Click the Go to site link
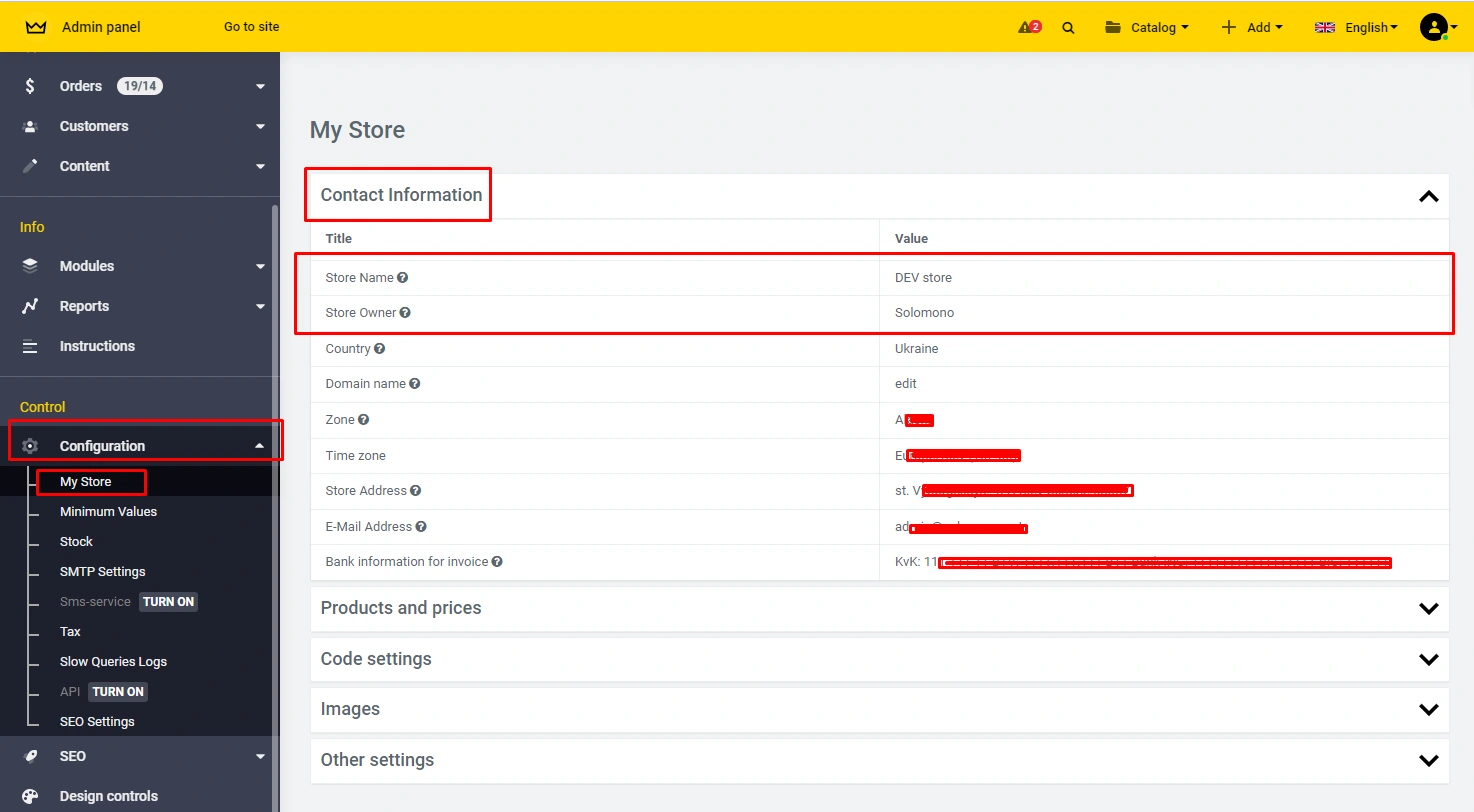 [251, 27]
